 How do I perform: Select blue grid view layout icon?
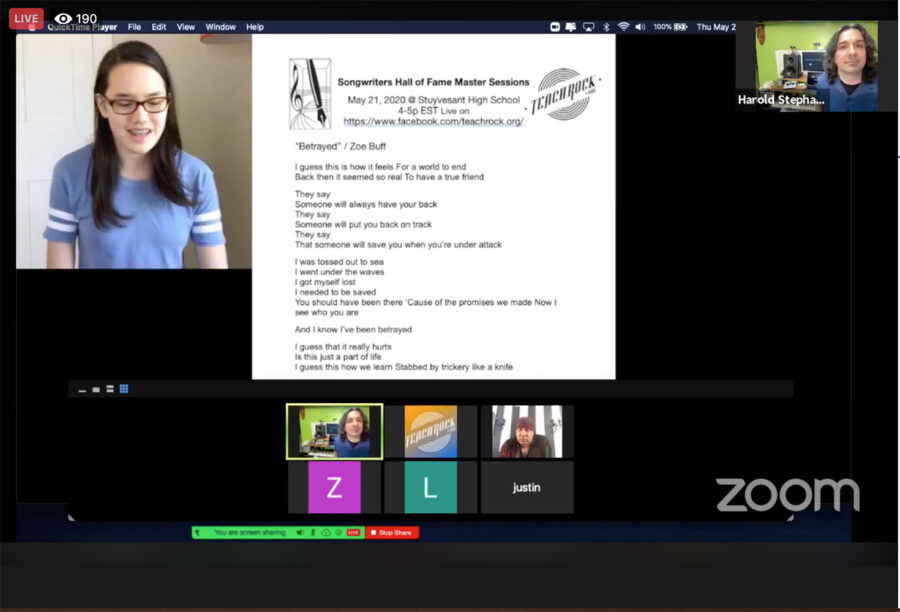coord(124,389)
